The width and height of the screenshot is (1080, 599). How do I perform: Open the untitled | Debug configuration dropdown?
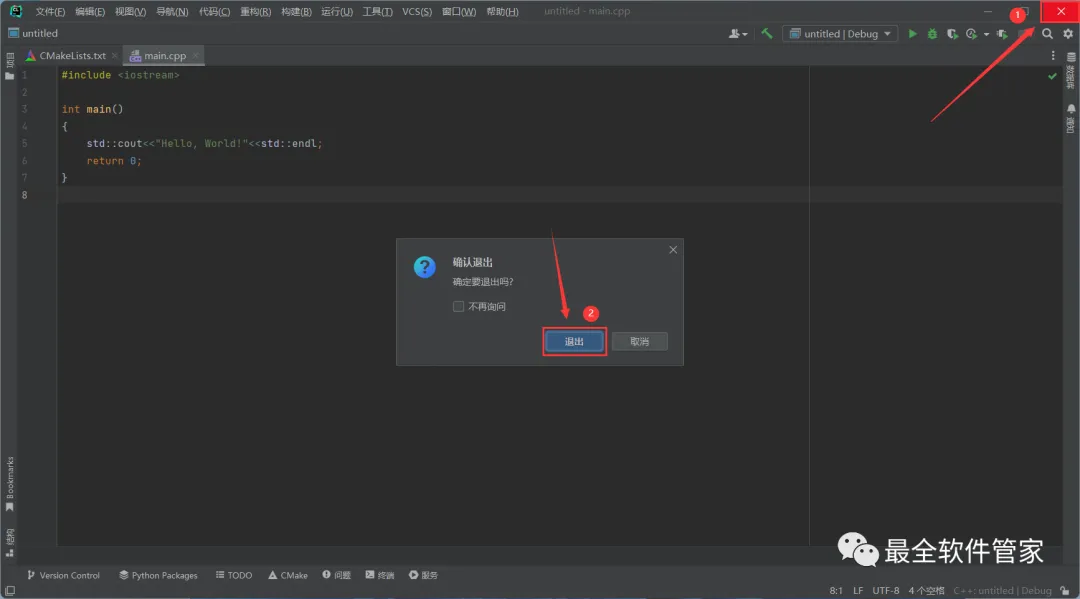(840, 34)
